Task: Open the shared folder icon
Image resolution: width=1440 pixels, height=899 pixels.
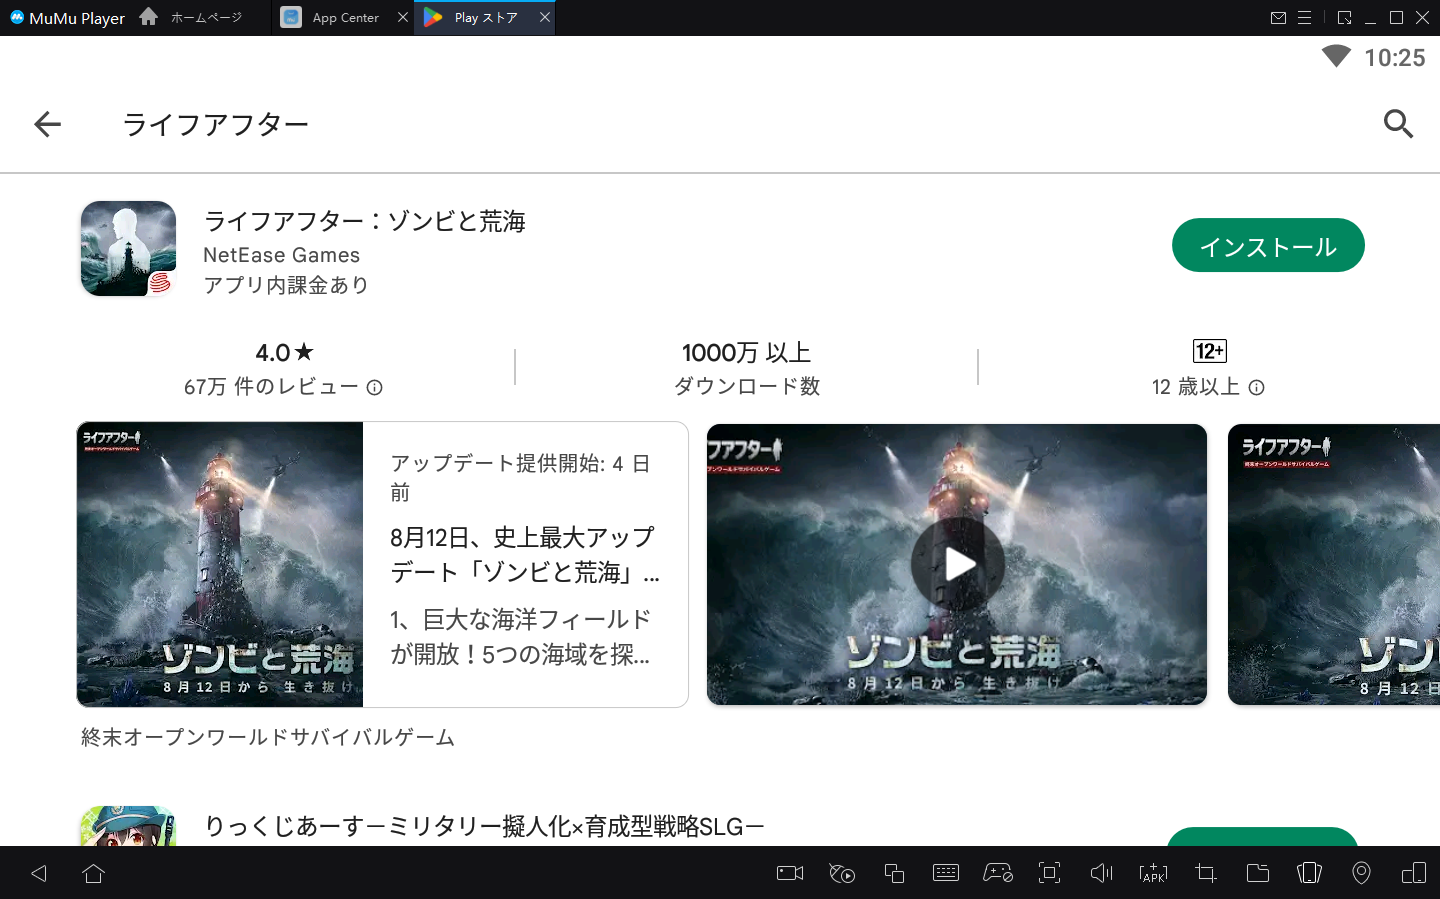Action: click(1258, 873)
